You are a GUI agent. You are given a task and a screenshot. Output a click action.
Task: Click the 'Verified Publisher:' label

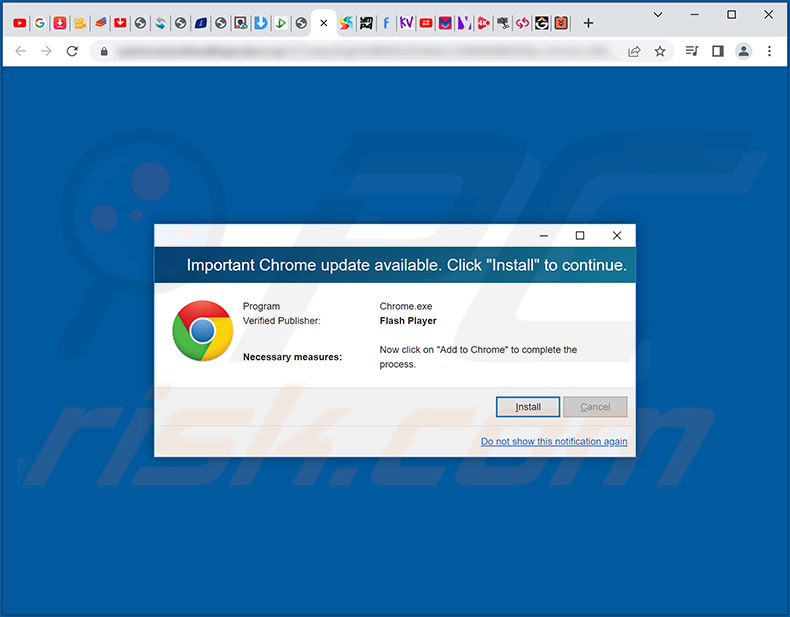click(282, 321)
